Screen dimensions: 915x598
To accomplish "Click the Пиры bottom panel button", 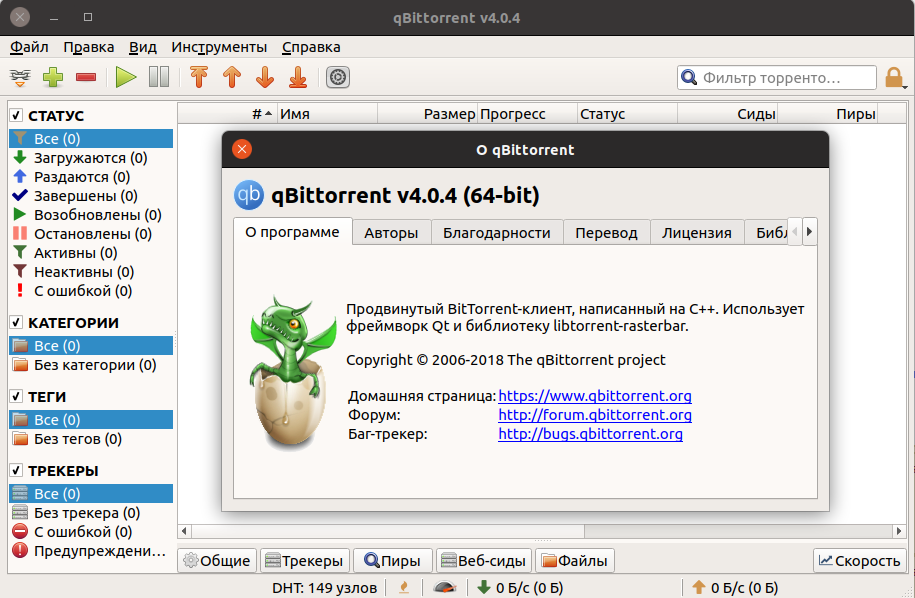I will pyautogui.click(x=392, y=561).
